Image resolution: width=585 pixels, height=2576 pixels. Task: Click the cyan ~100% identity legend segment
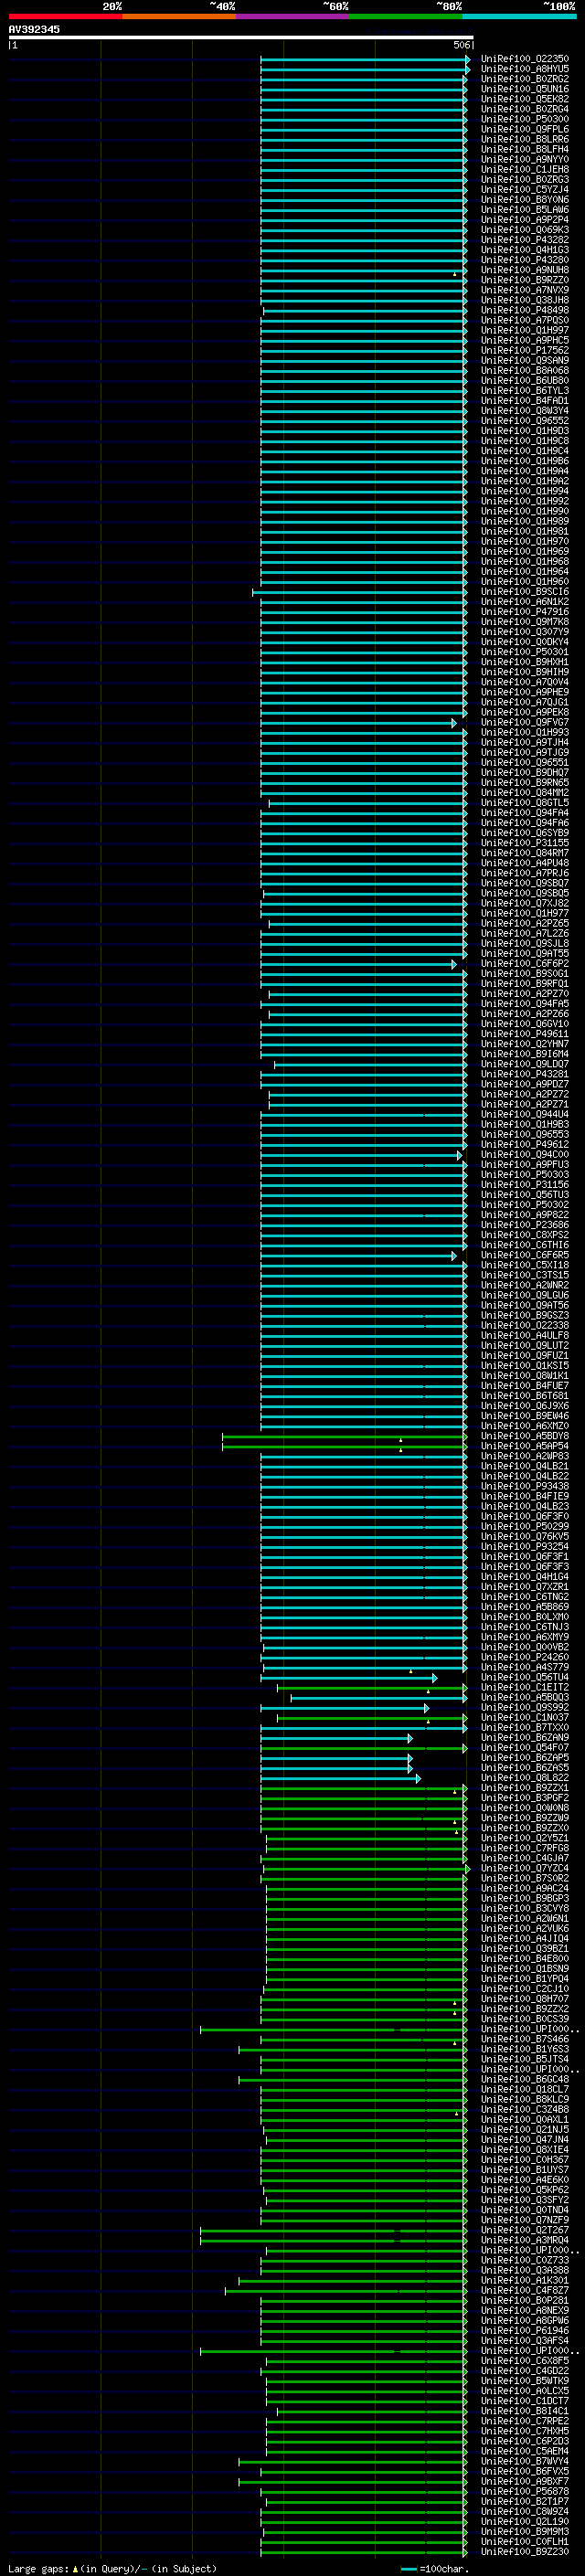[x=520, y=16]
